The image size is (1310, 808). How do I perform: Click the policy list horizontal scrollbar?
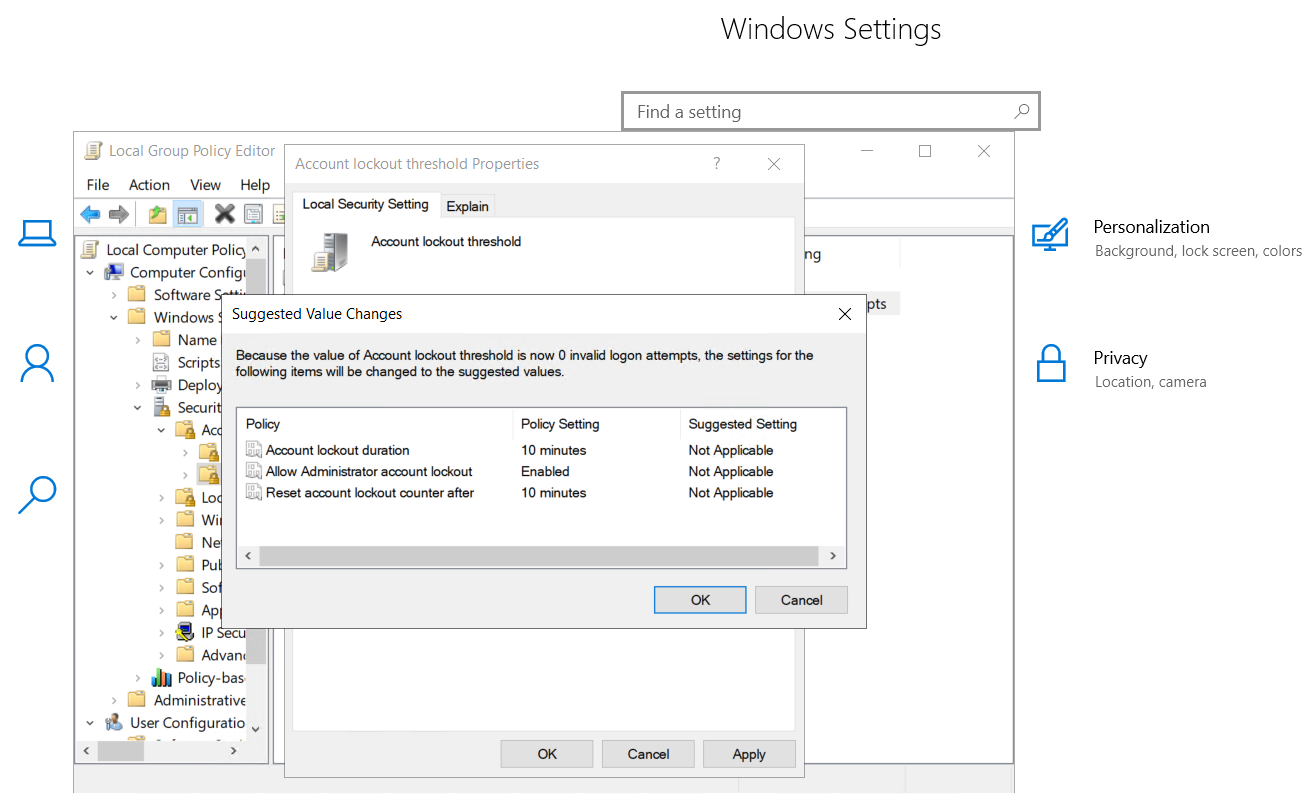click(538, 557)
